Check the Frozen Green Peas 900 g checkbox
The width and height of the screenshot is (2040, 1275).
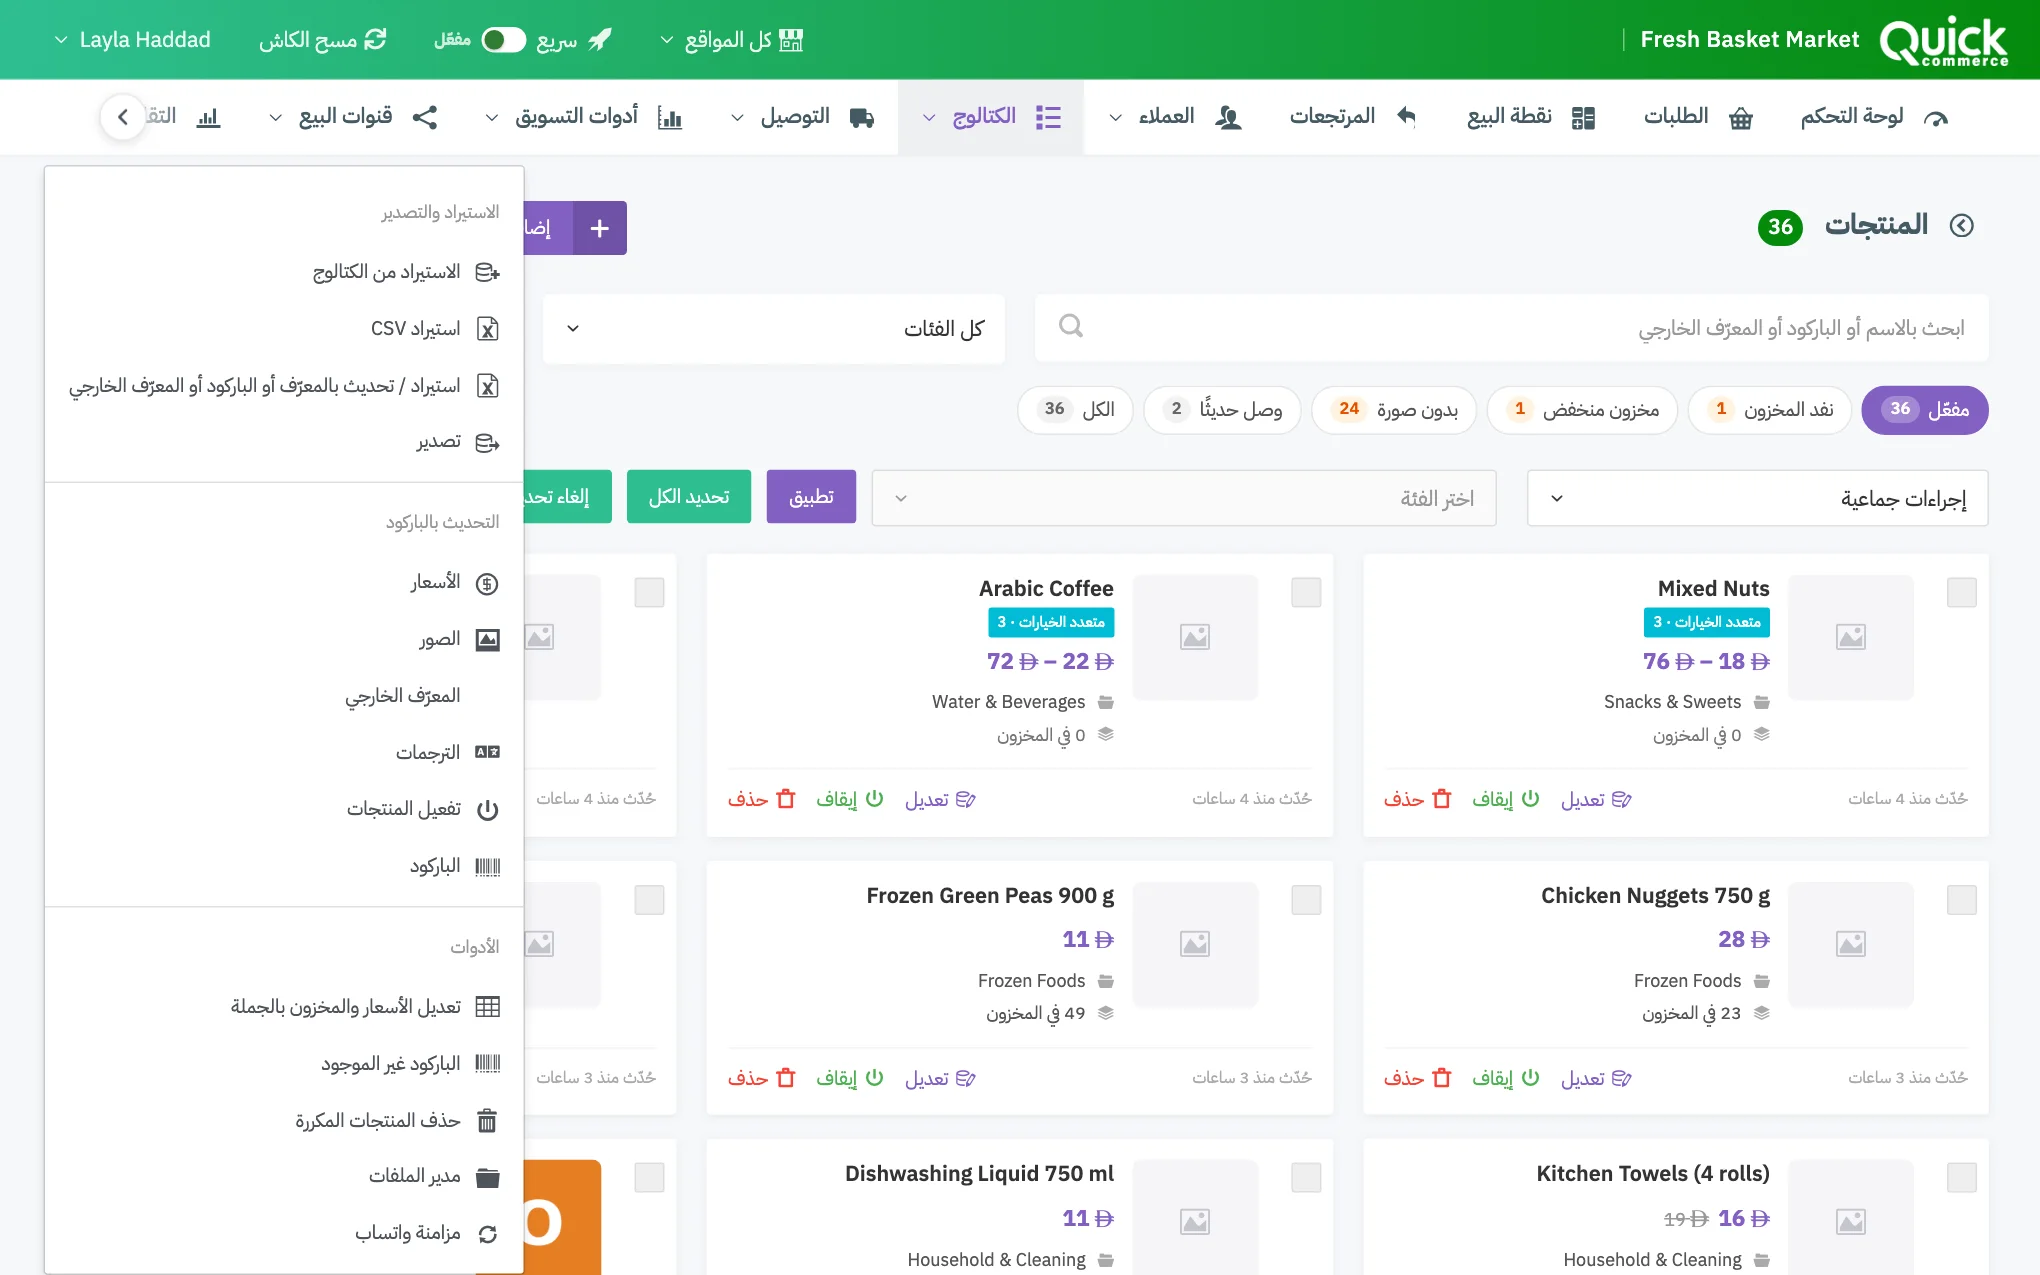coord(1306,900)
